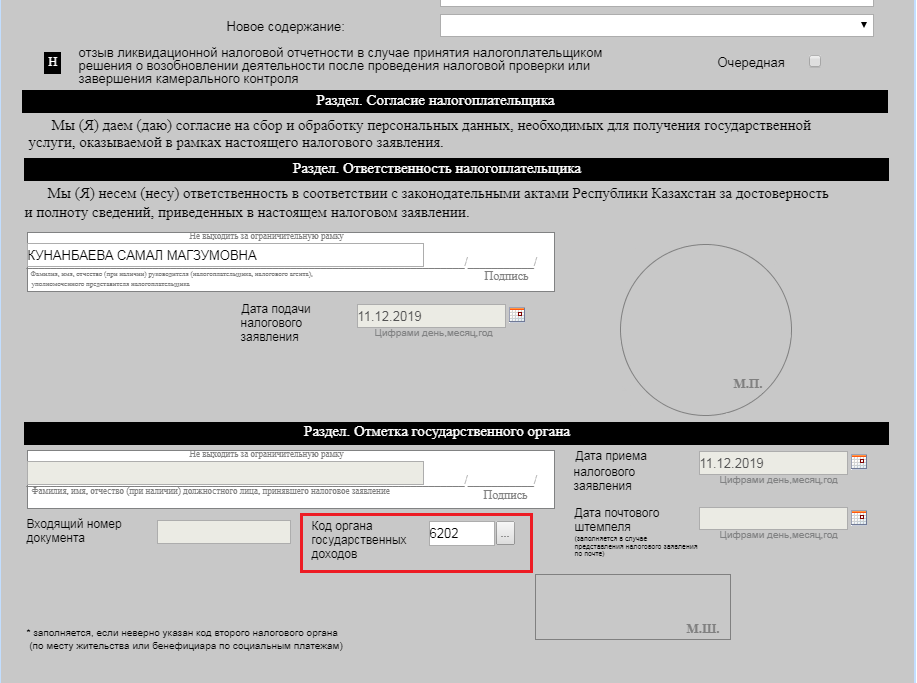Click the Согласие налогоплательщика section header

(455, 101)
